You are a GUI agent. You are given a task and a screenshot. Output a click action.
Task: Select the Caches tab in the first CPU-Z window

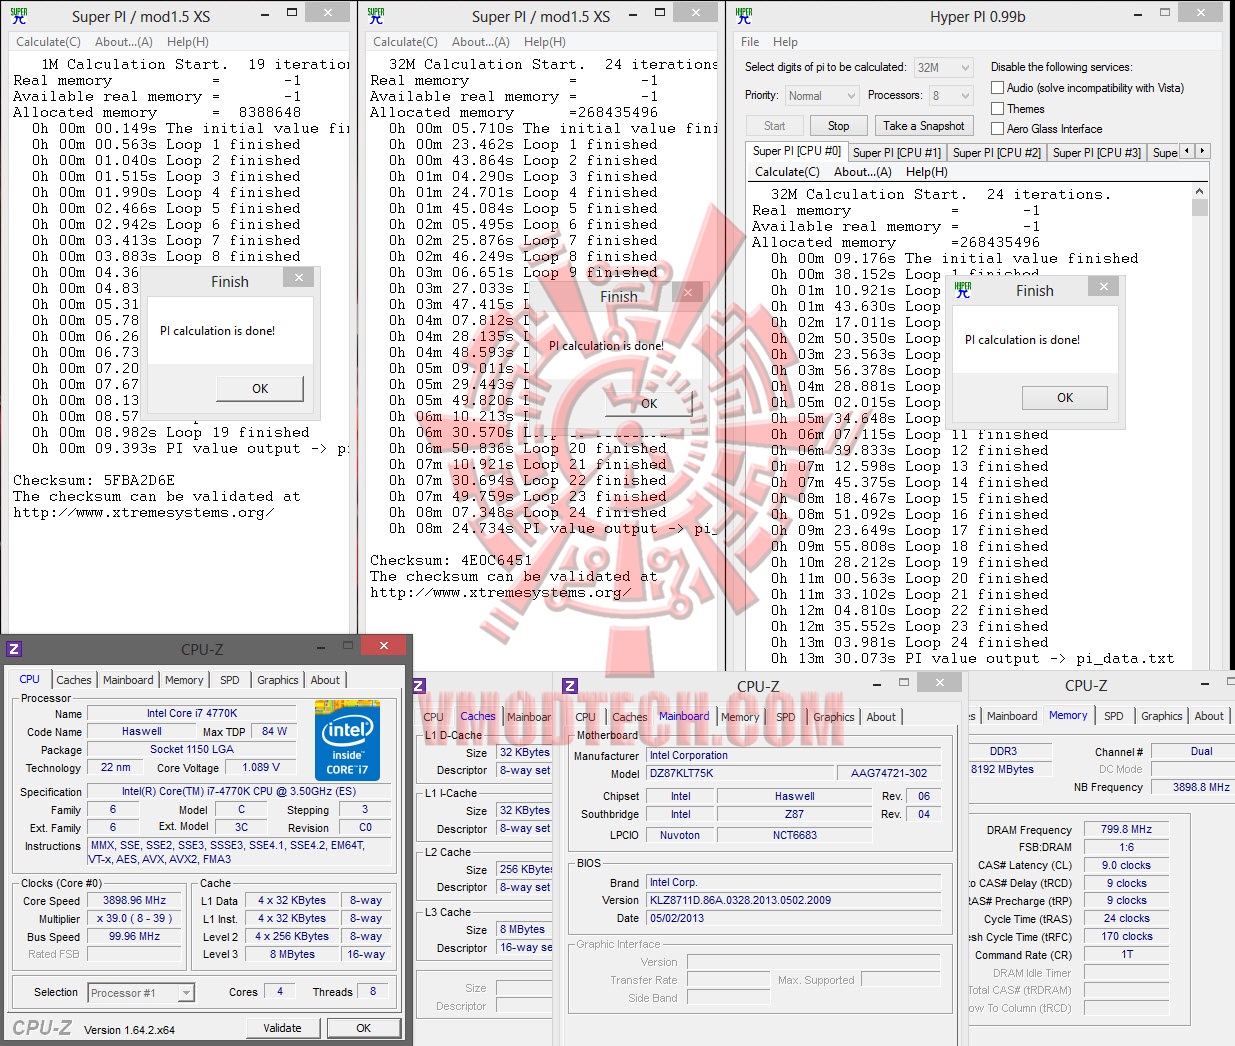(74, 680)
